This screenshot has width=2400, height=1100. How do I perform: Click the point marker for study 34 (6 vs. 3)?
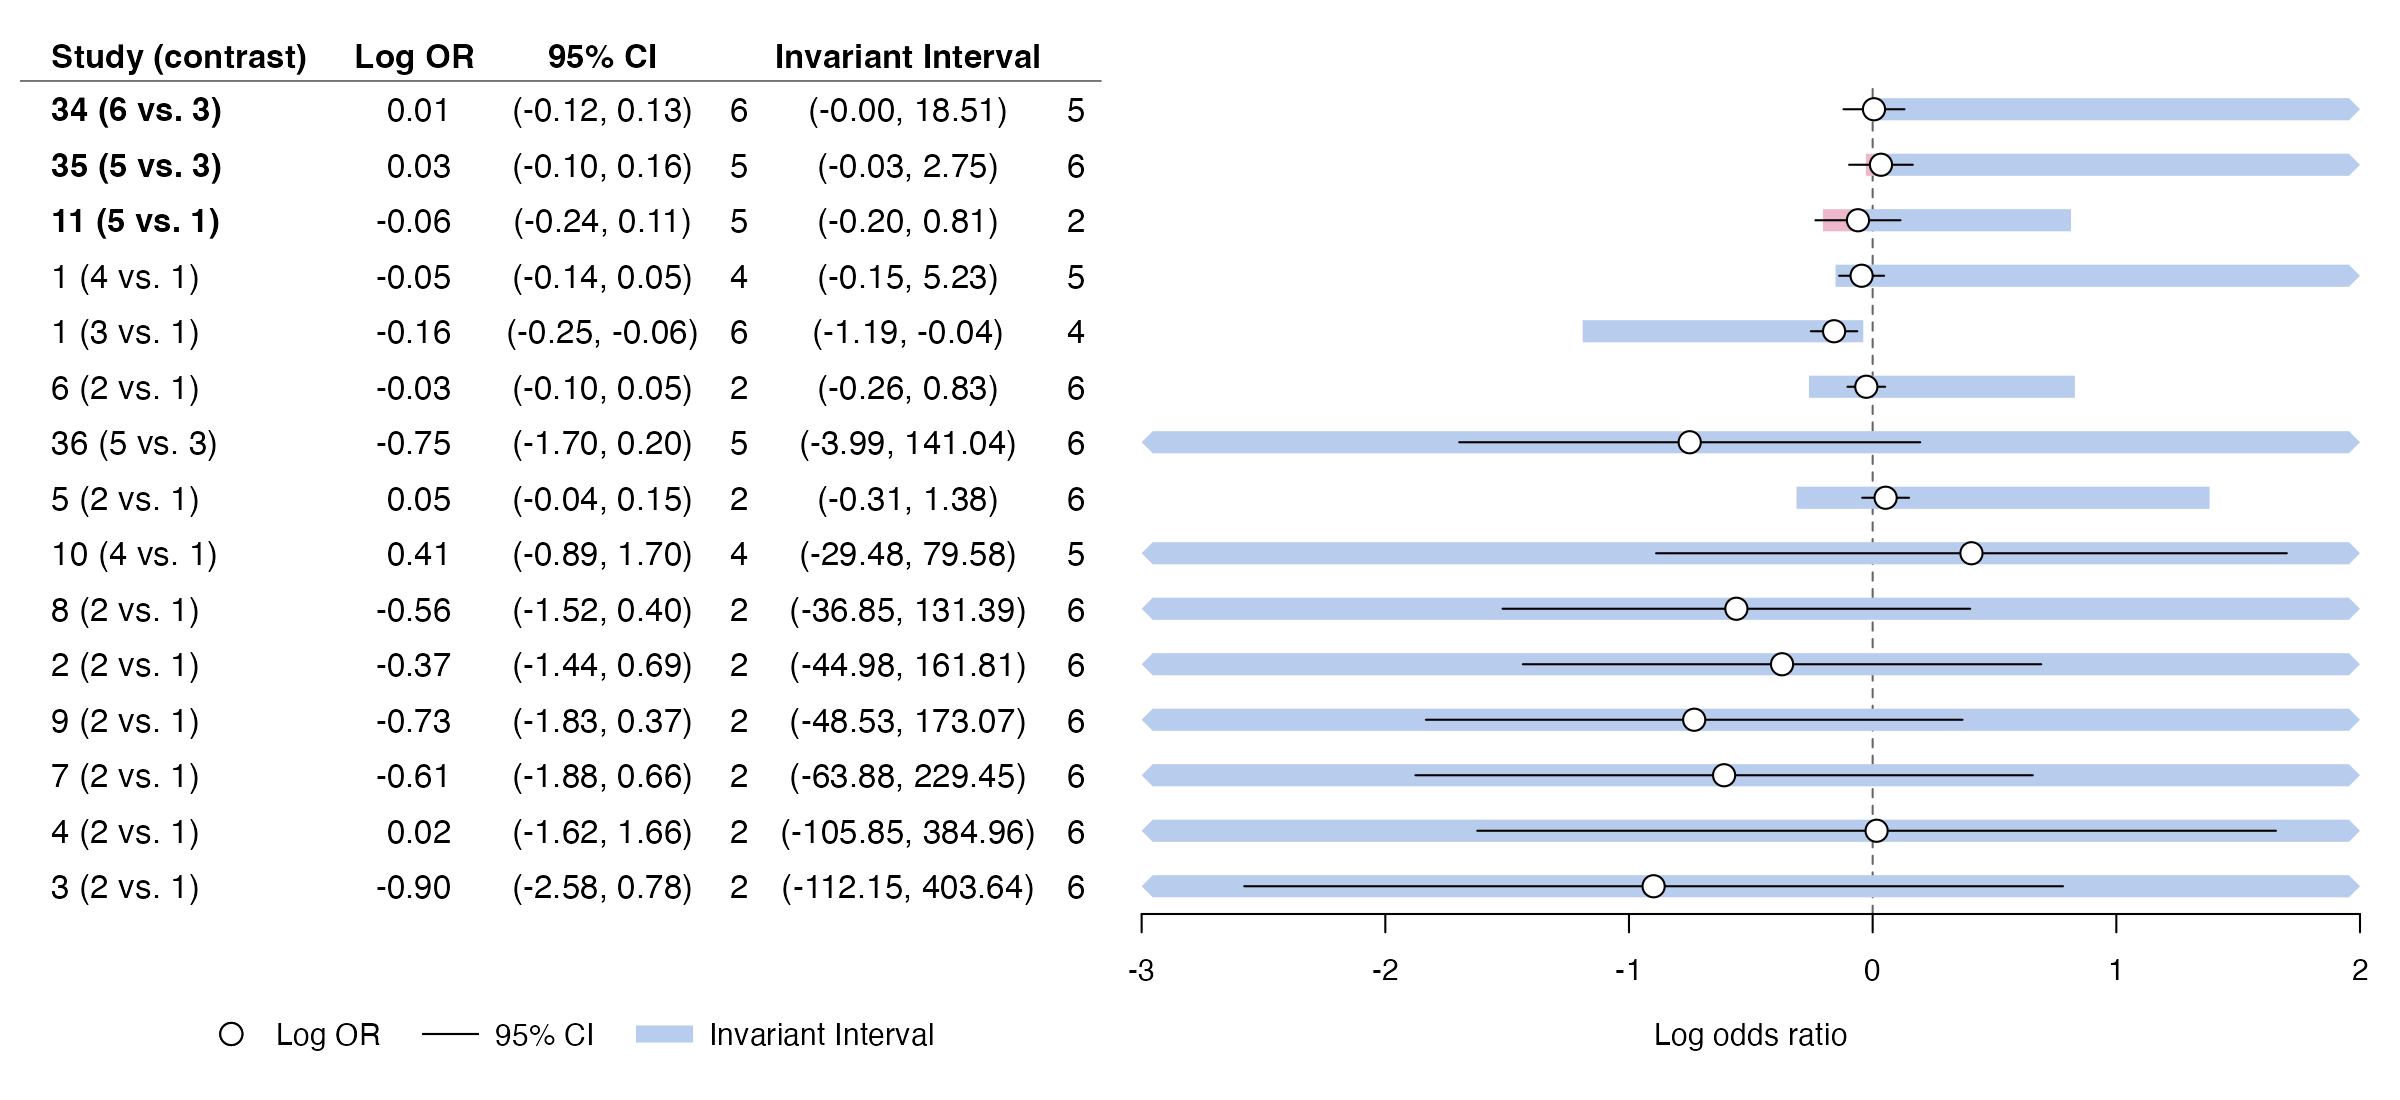tap(1874, 109)
